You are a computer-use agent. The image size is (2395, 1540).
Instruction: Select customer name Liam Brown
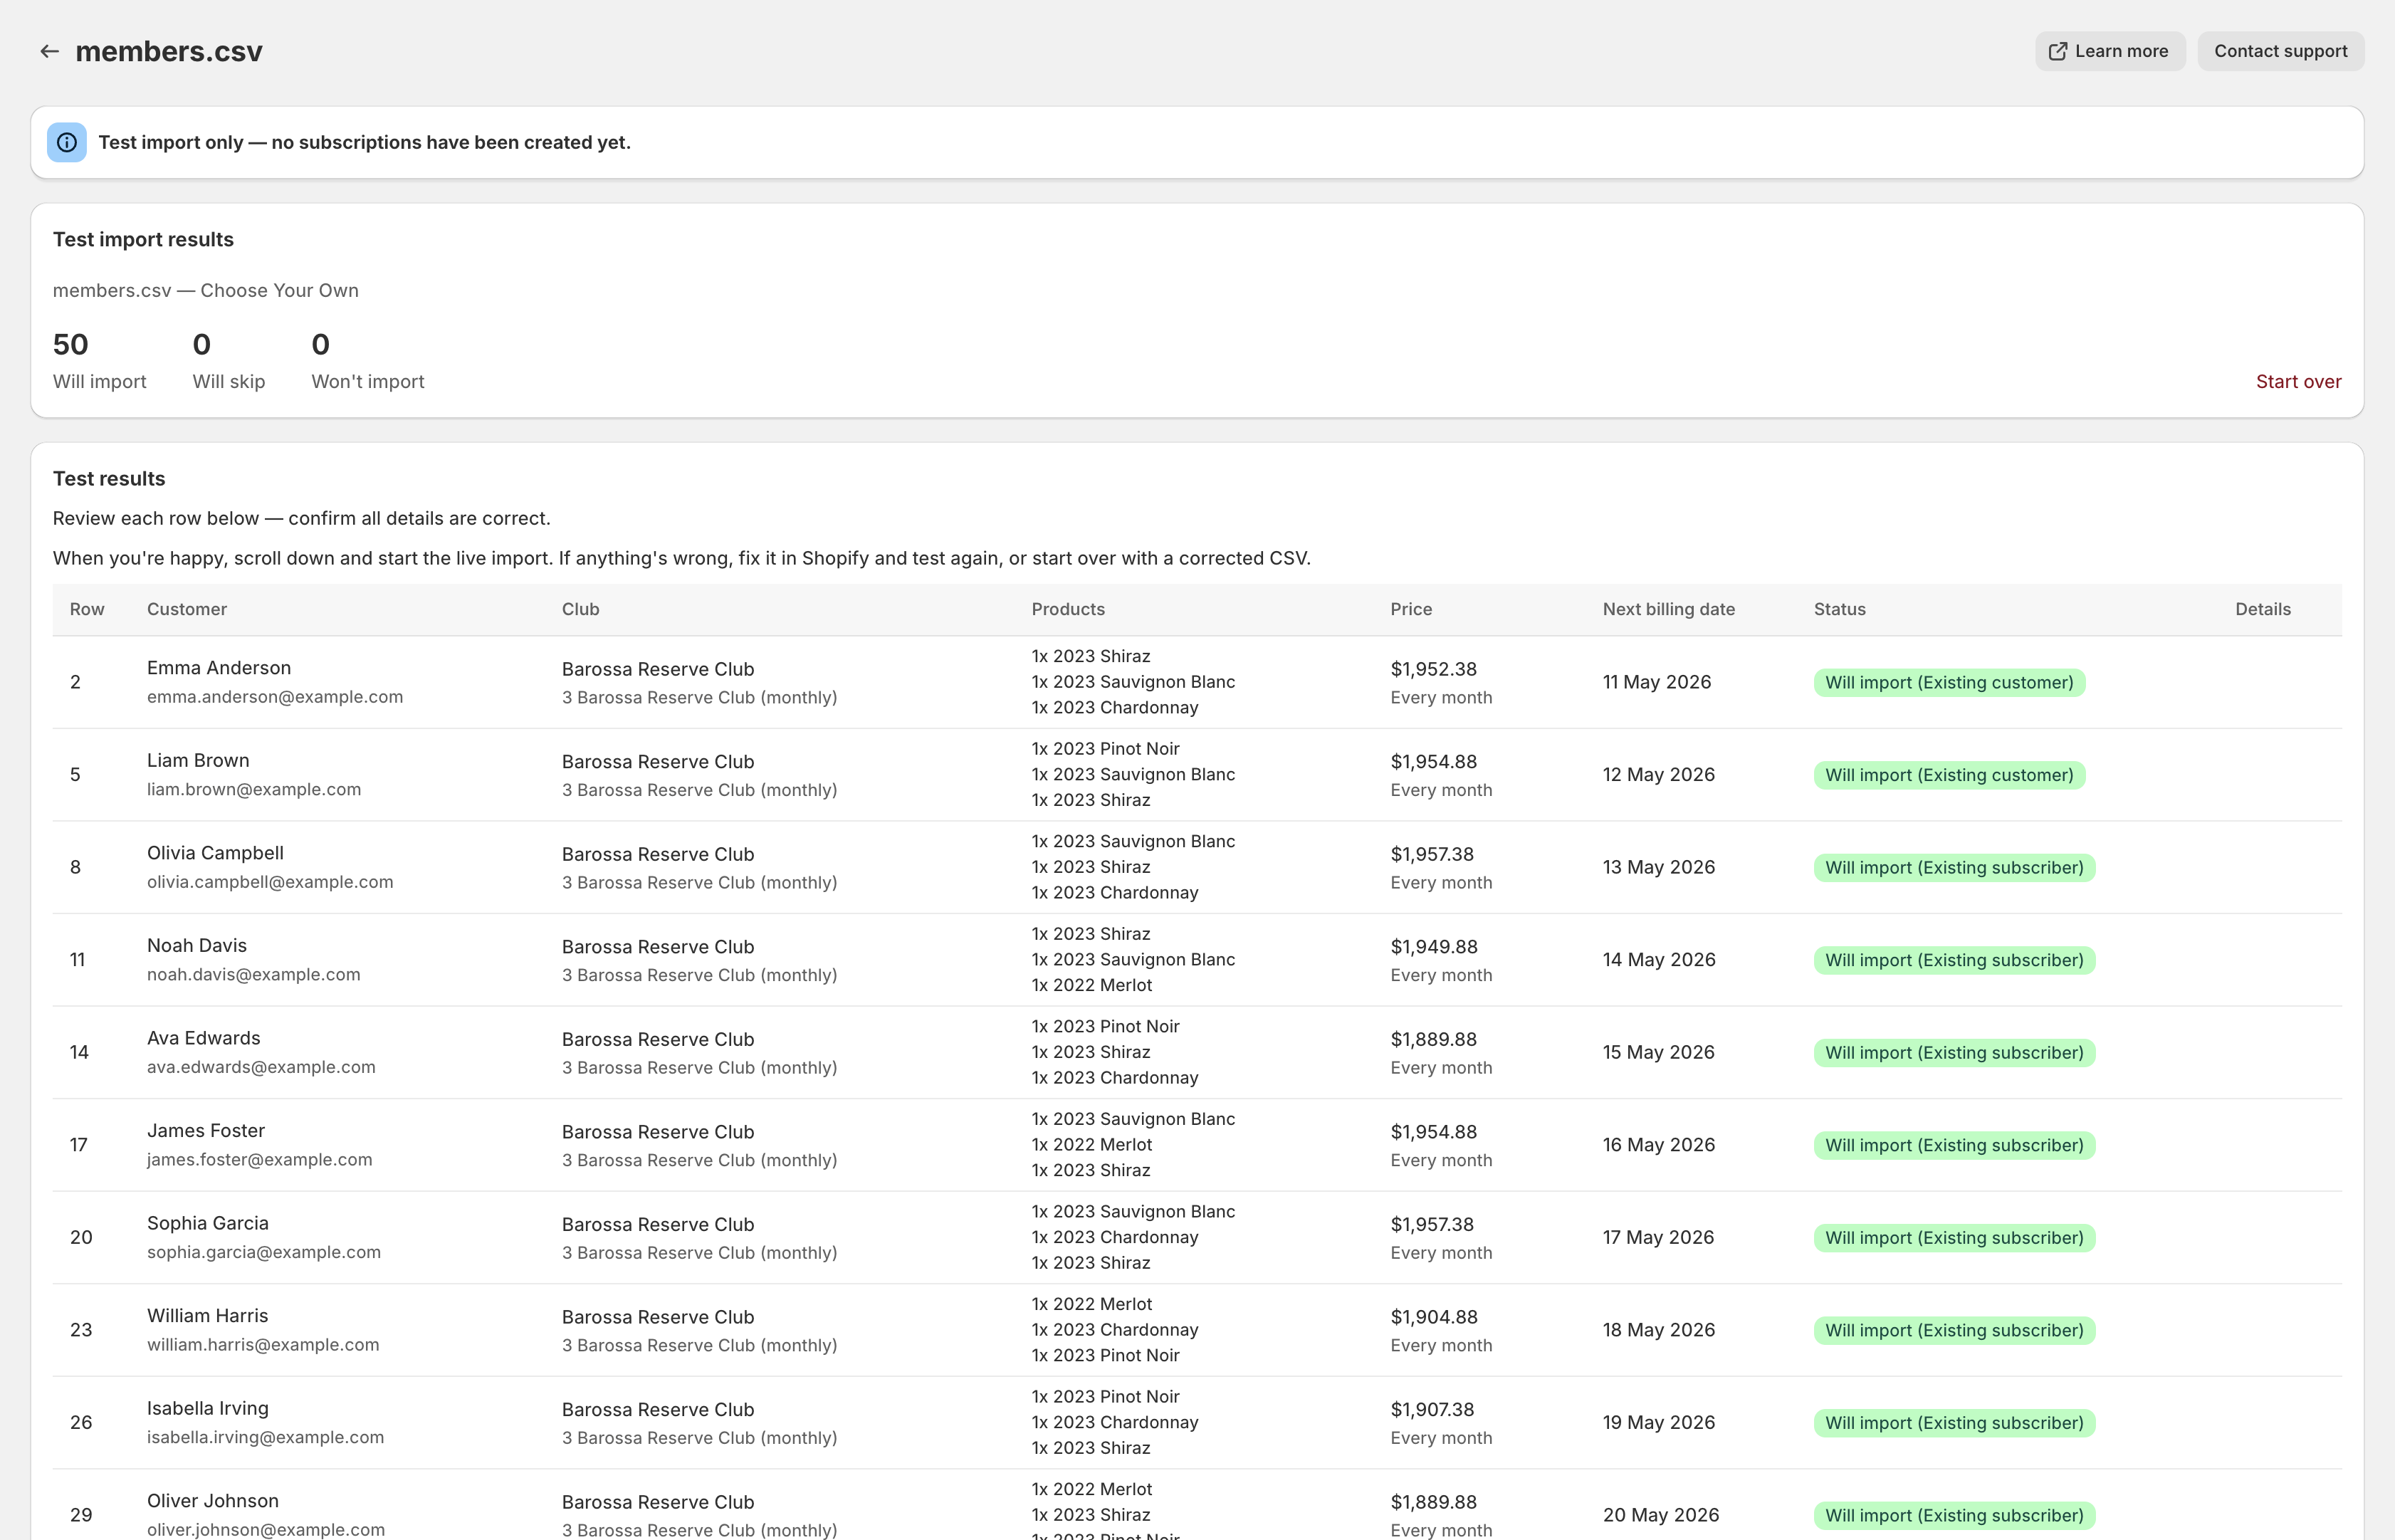coord(198,760)
